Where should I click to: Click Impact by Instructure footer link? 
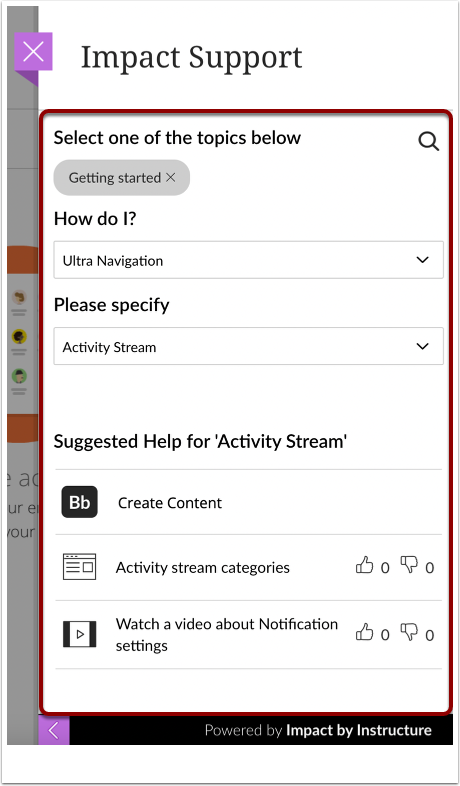359,730
